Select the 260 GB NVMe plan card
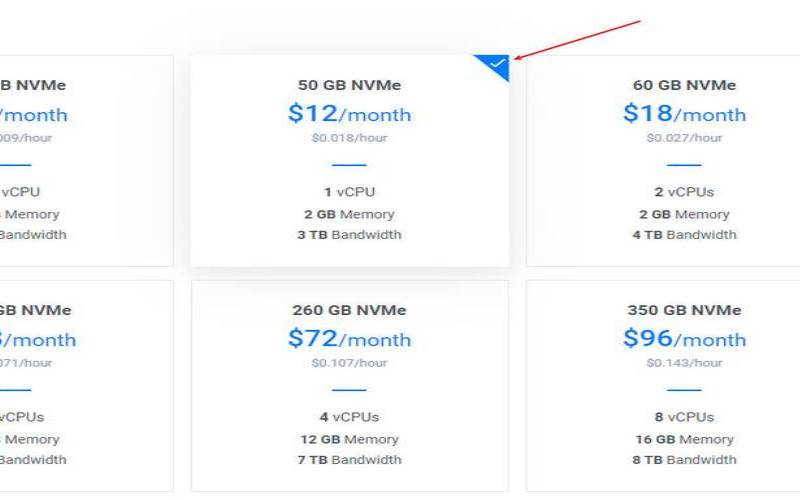Screen dimensions: 800x500 (x=349, y=386)
